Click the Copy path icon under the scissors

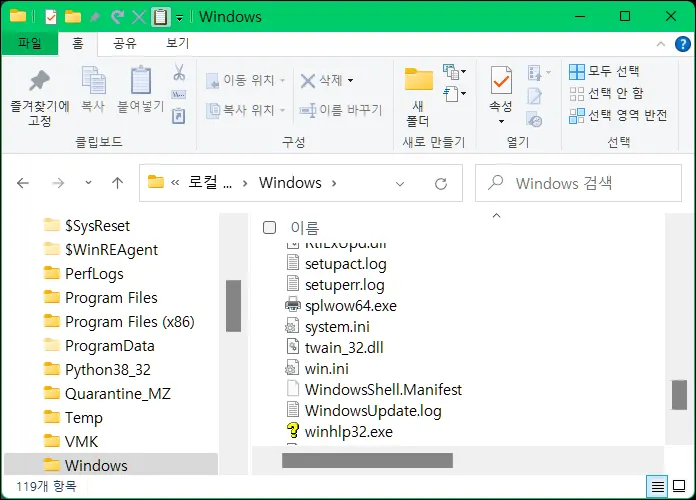[x=179, y=95]
